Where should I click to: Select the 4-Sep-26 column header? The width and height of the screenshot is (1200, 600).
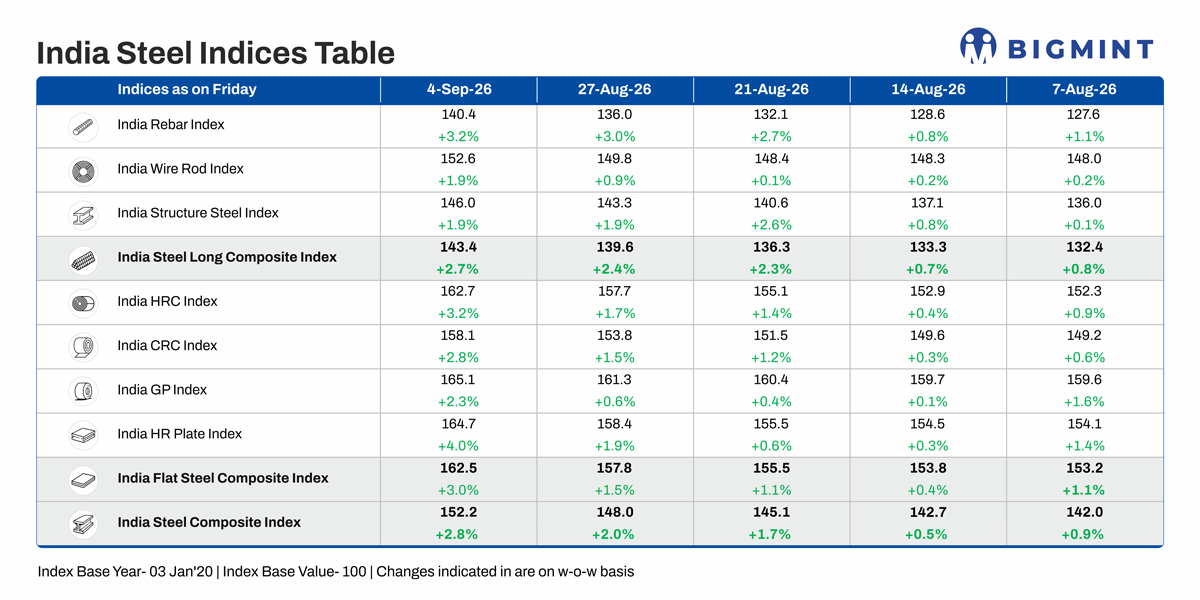[459, 89]
